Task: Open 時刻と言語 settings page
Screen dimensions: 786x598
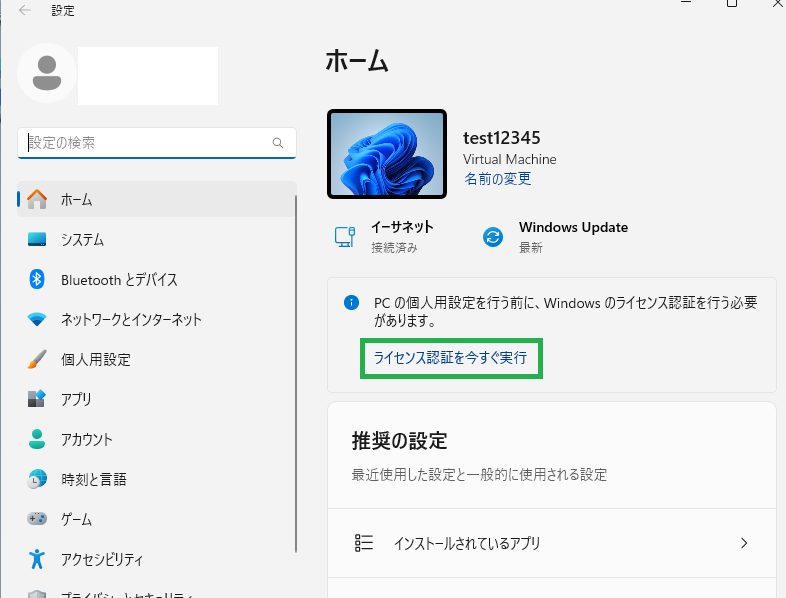Action: pyautogui.click(x=156, y=479)
